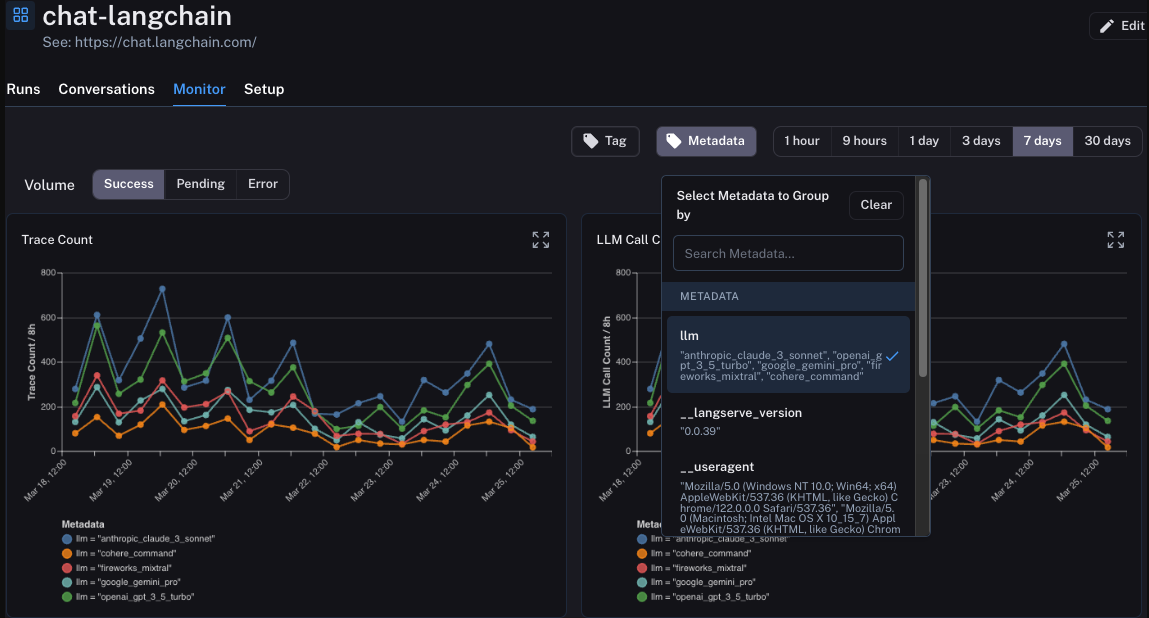Open the Conversations tab
Image resolution: width=1149 pixels, height=618 pixels.
click(106, 89)
